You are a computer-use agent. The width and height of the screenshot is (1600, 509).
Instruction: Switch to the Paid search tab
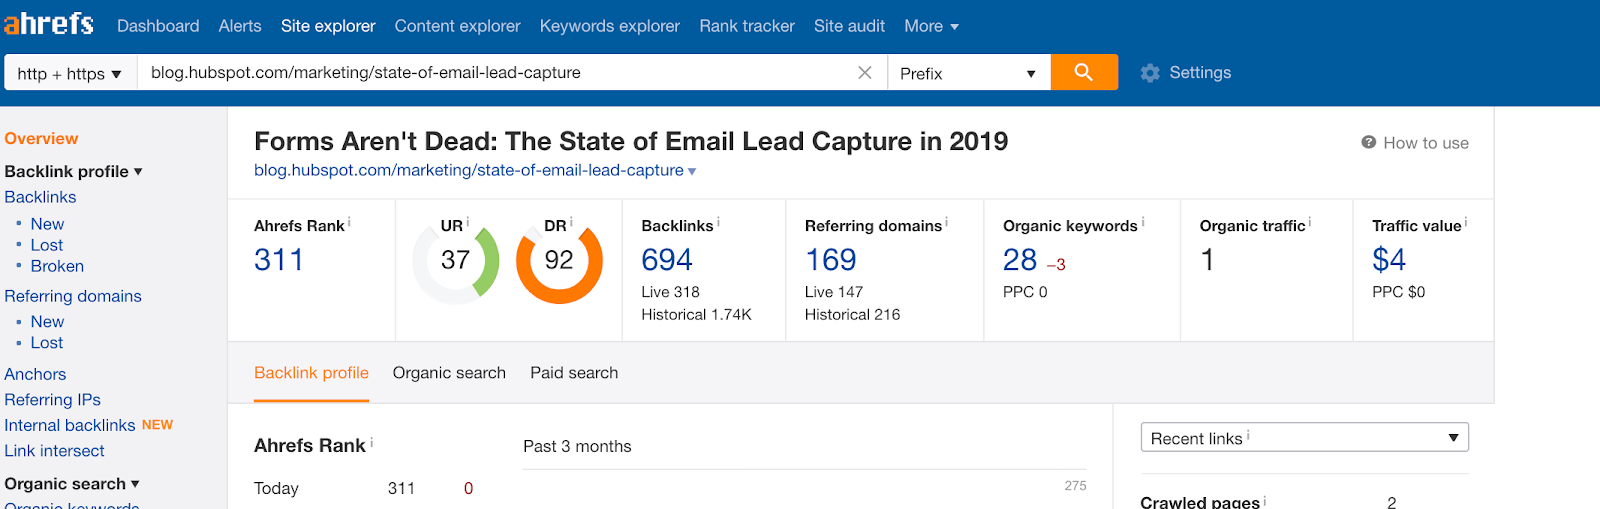574,373
